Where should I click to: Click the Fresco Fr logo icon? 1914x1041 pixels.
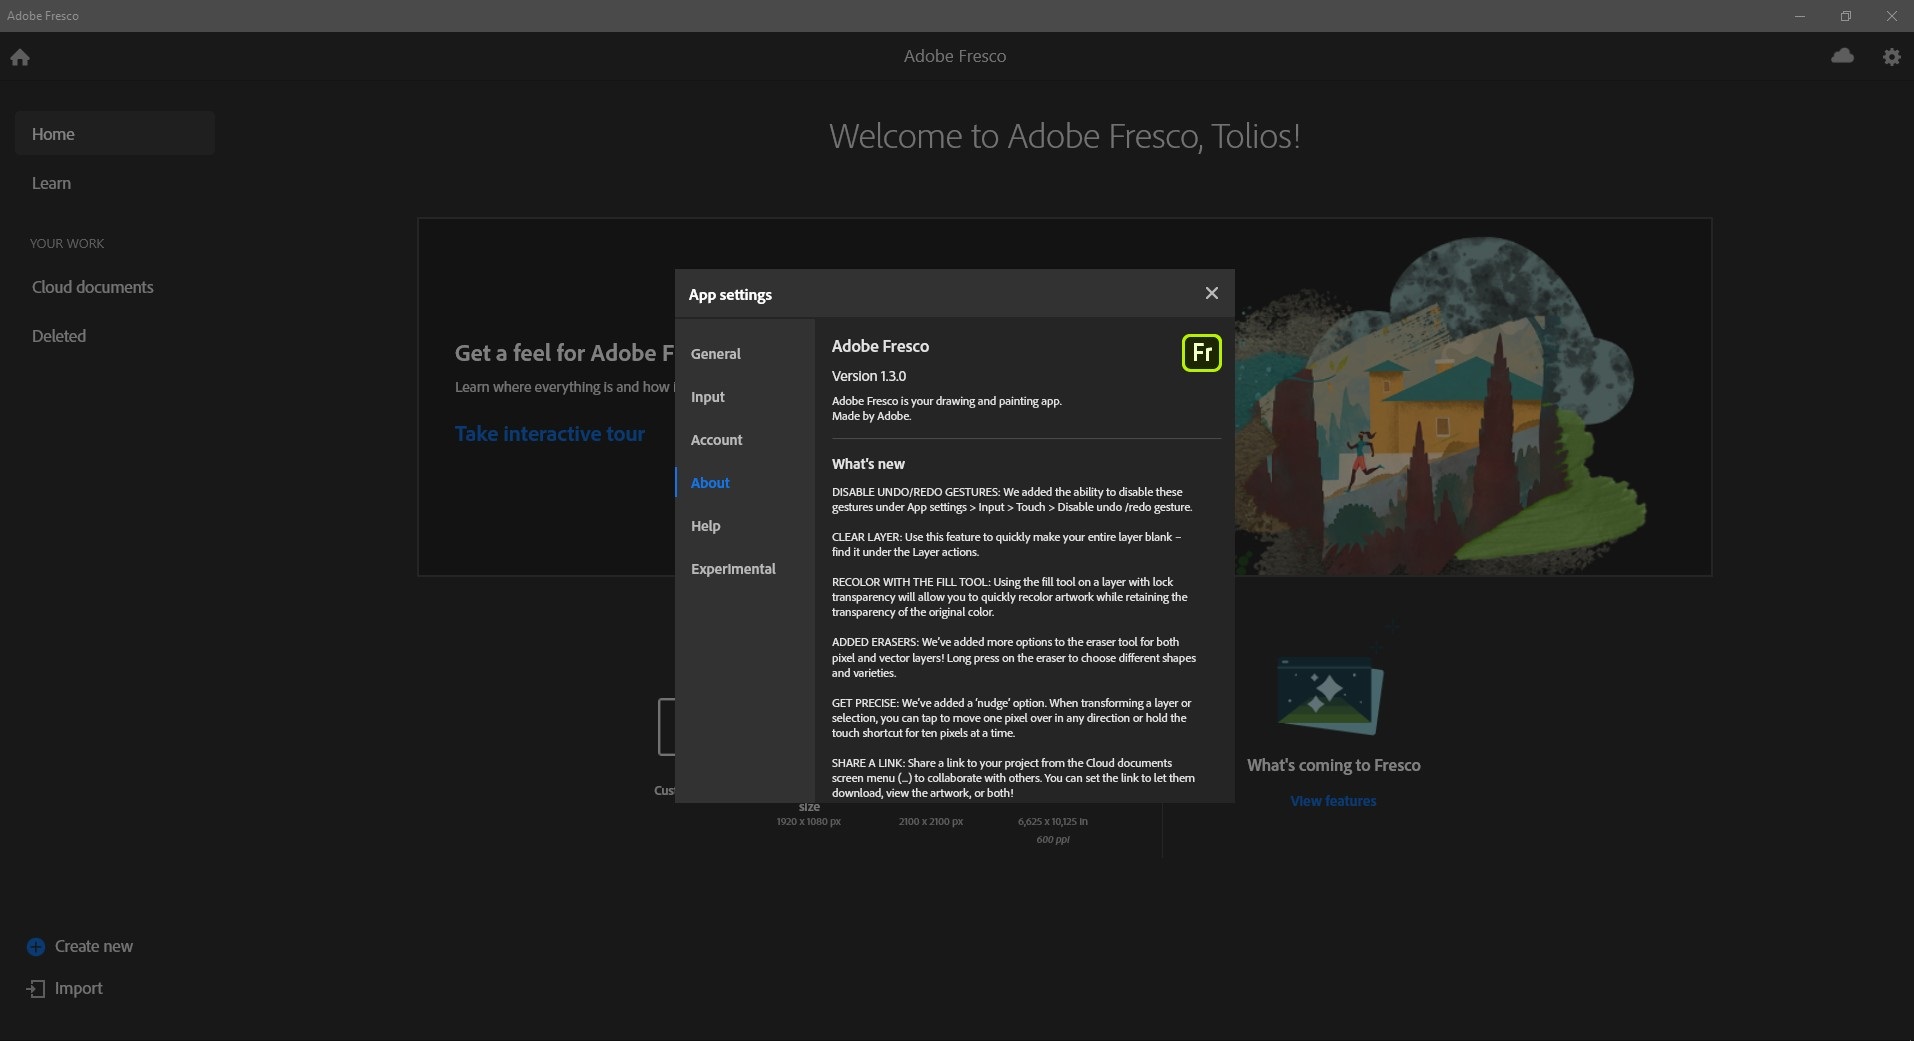[1202, 353]
